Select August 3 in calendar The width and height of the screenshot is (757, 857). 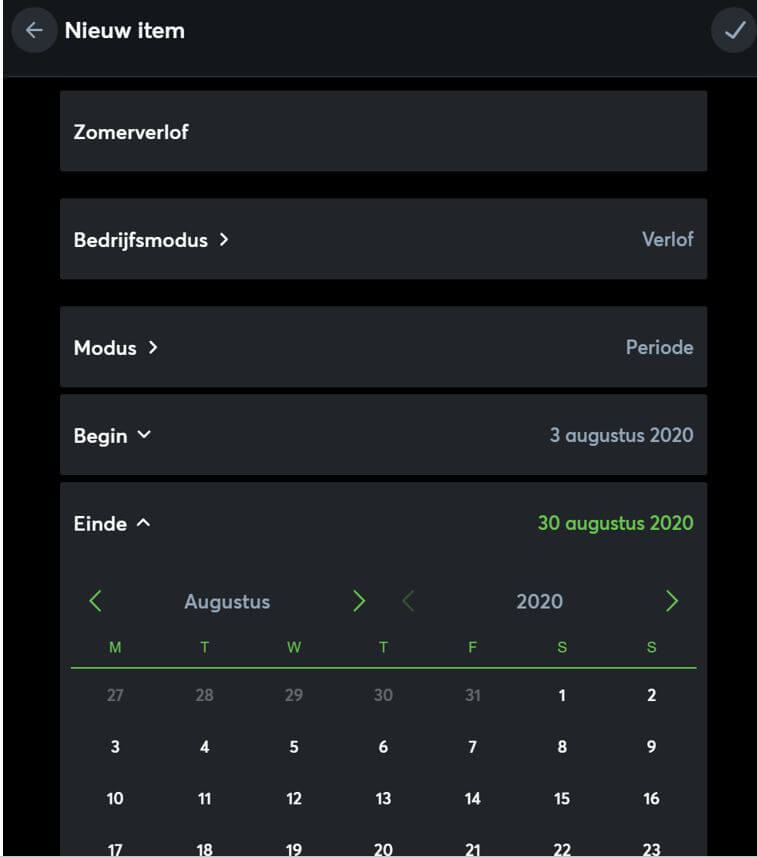coord(115,747)
